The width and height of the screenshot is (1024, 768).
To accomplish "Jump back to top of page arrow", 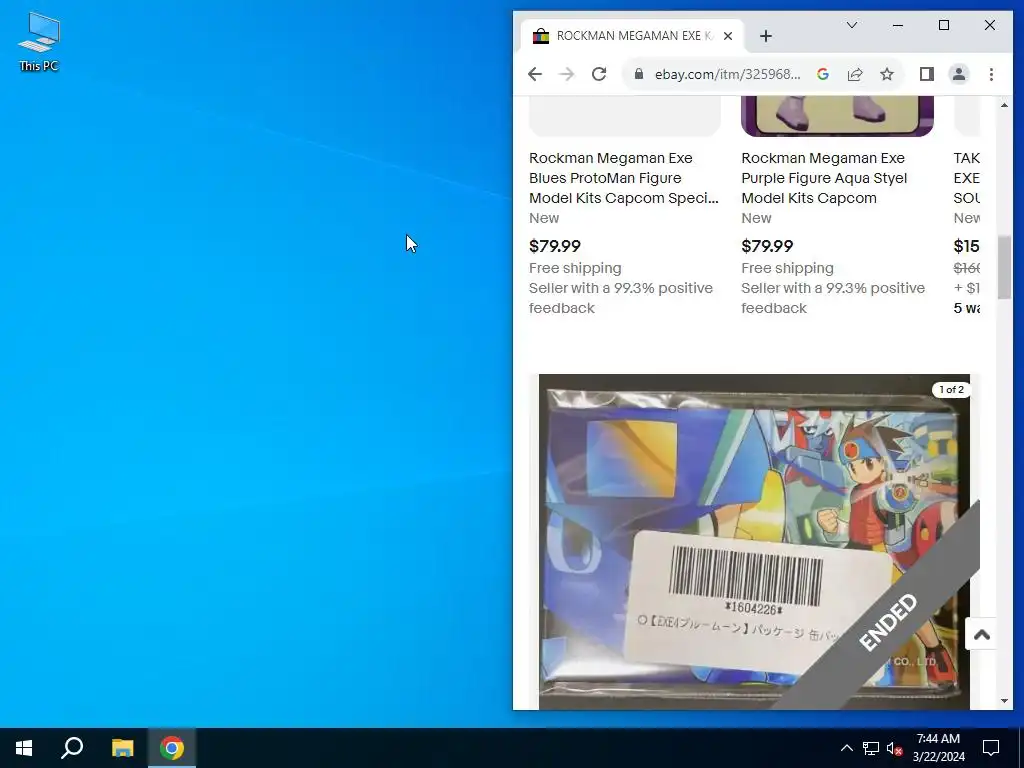I will pos(981,634).
